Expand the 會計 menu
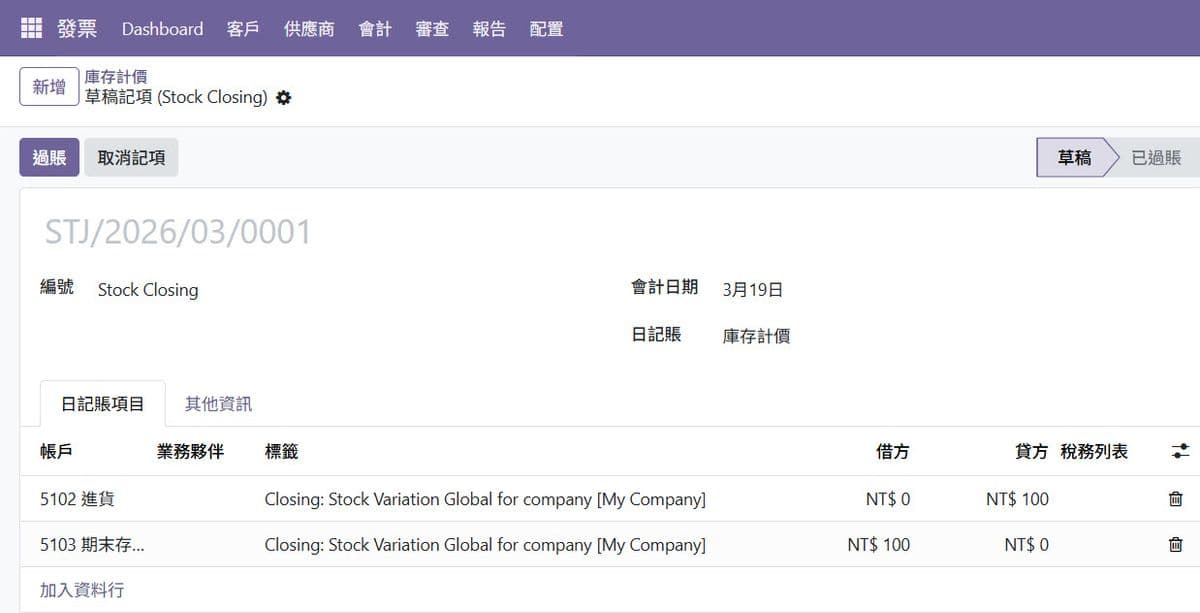The image size is (1200, 613). point(375,29)
